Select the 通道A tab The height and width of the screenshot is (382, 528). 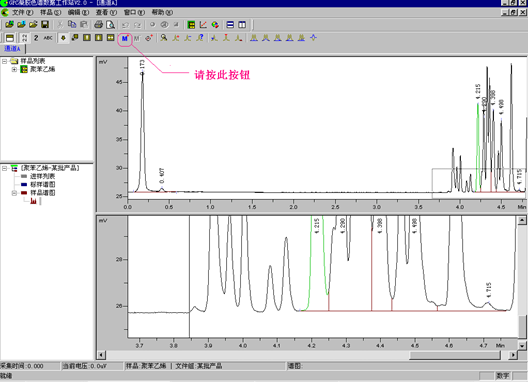12,49
